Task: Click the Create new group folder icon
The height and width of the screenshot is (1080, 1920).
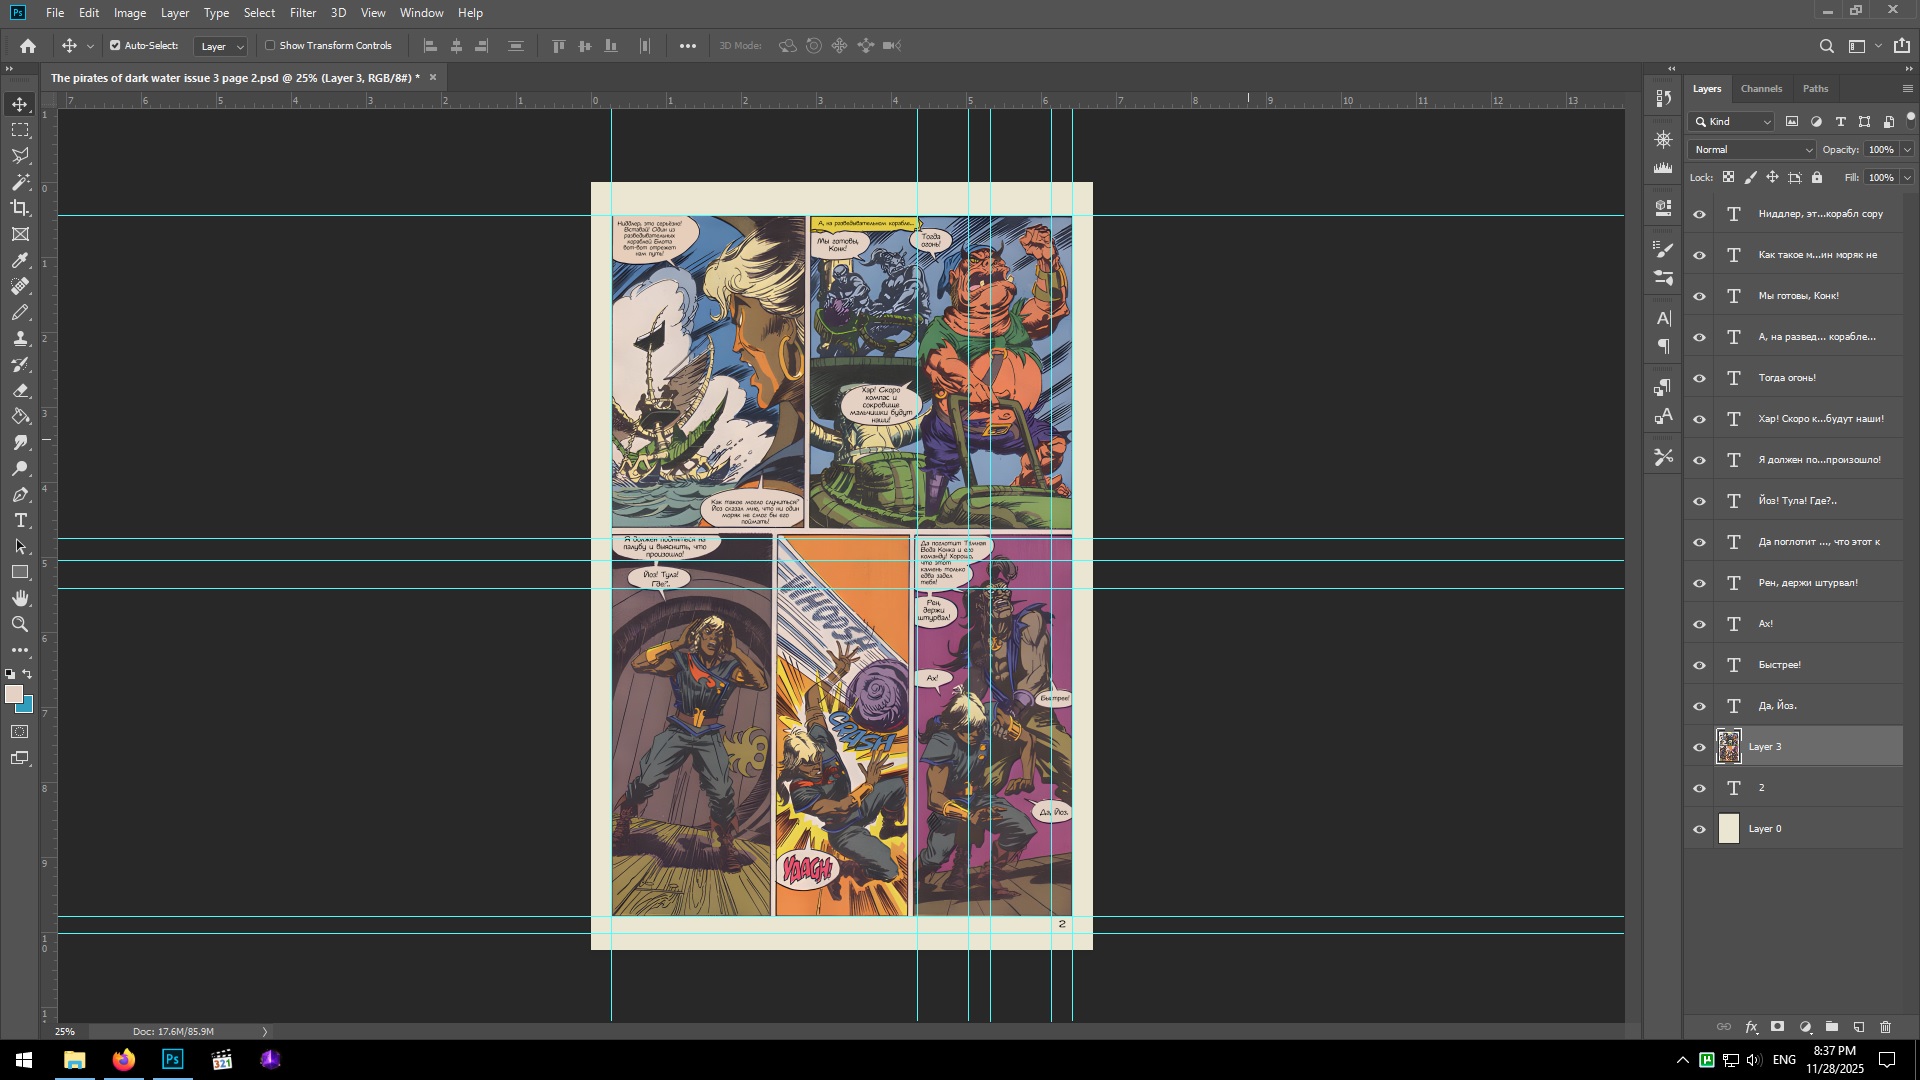Action: (x=1832, y=1027)
